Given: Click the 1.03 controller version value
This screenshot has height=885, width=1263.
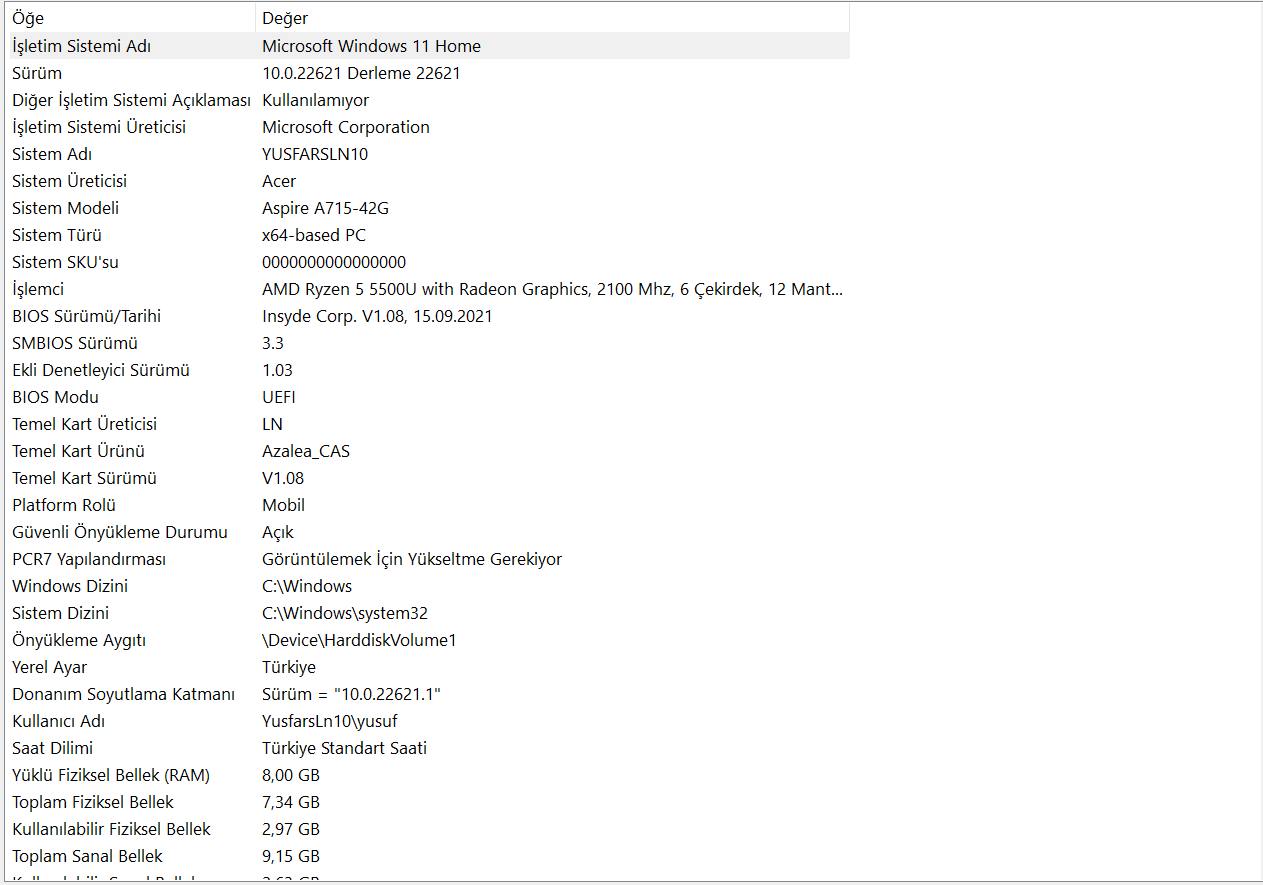Looking at the screenshot, I should 277,370.
